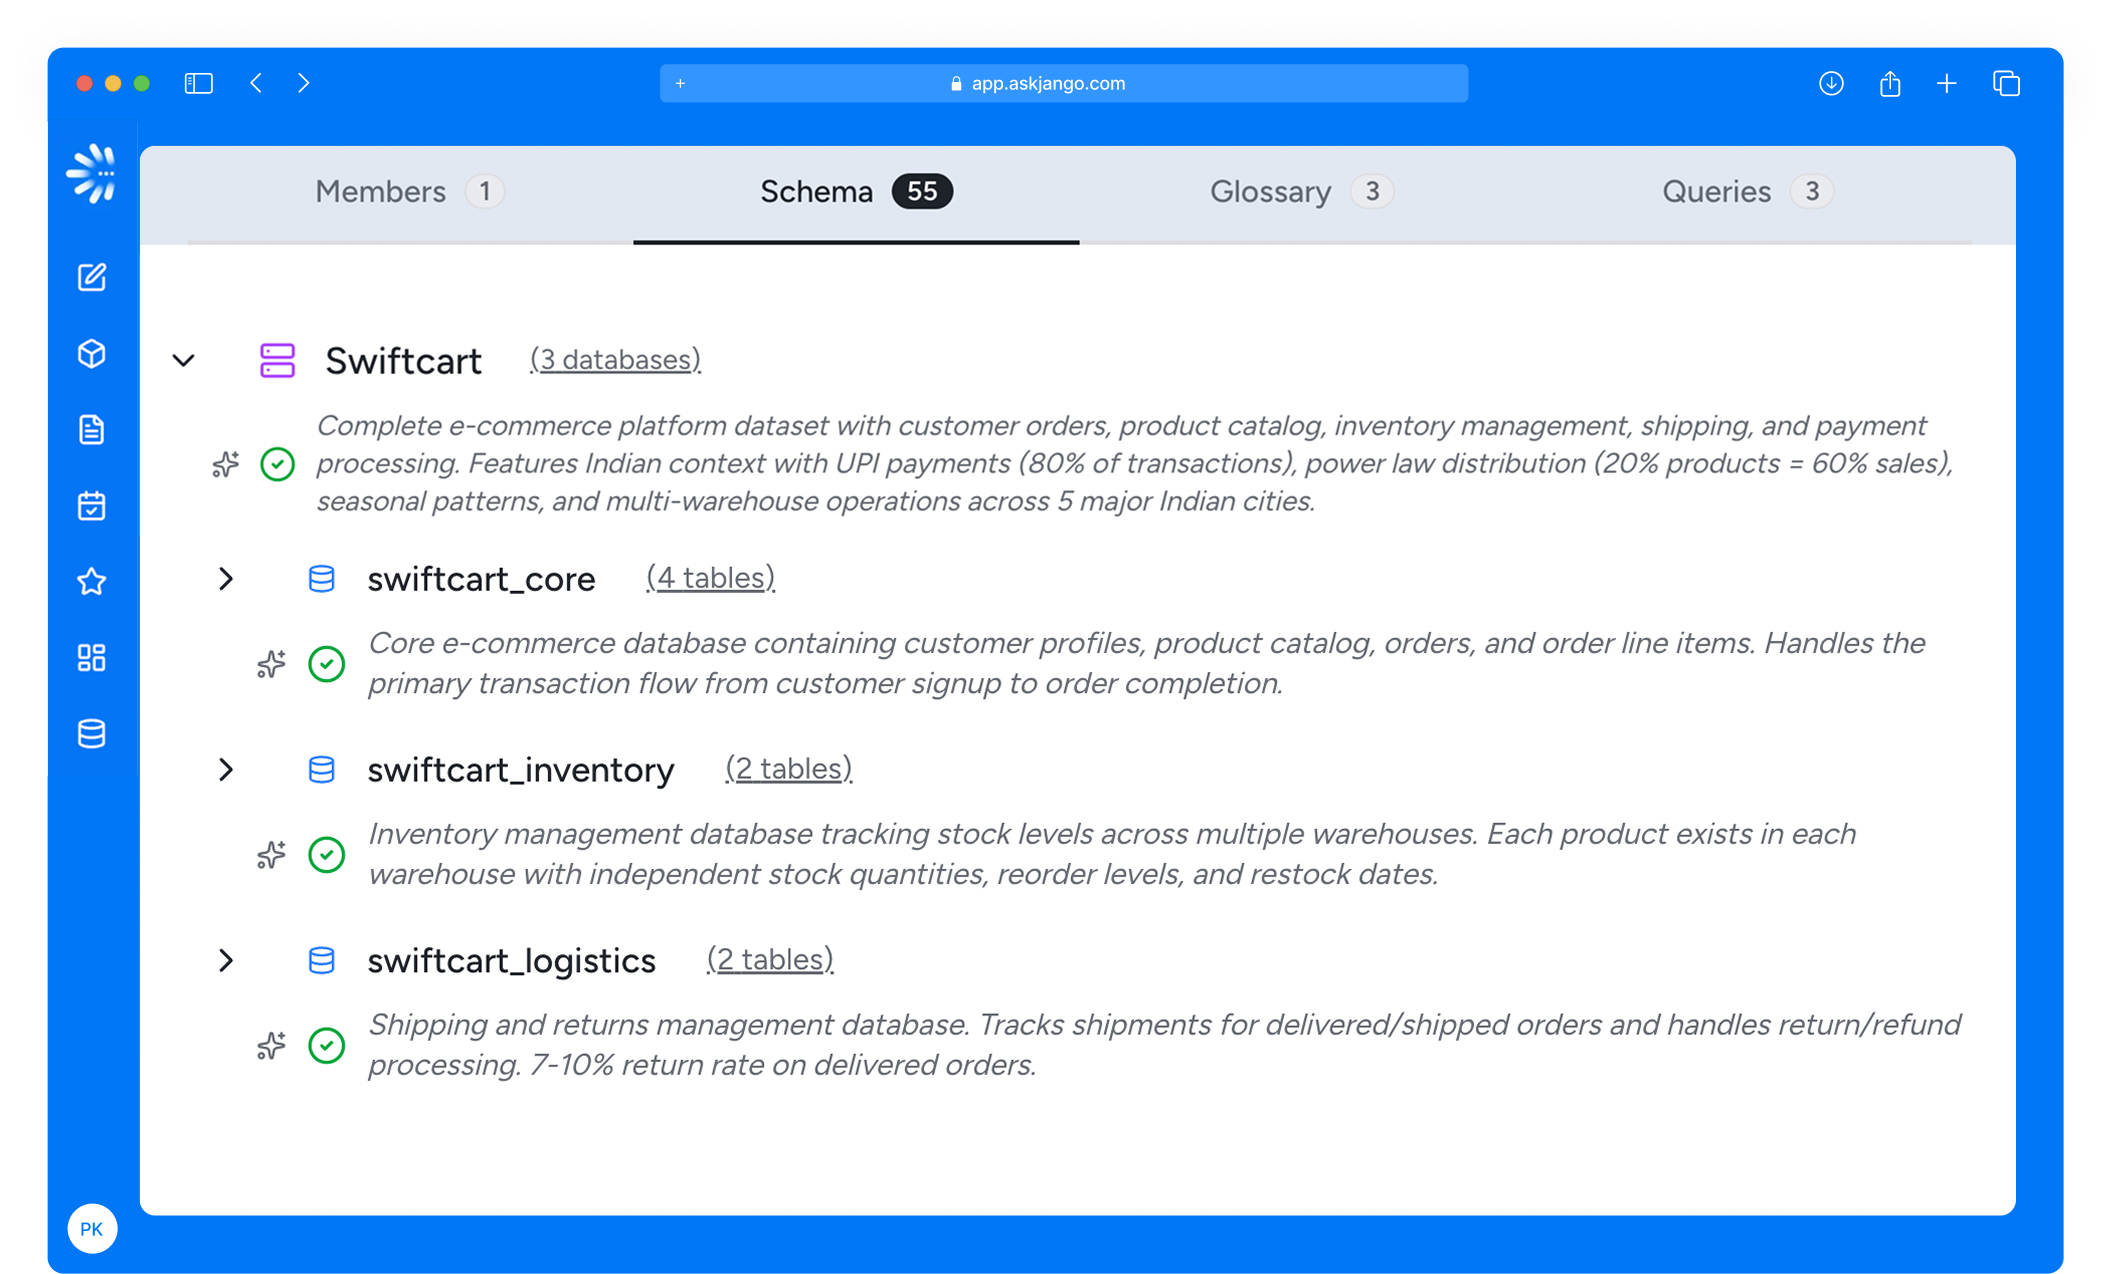
Task: Click the PK user avatar
Action: (x=92, y=1228)
